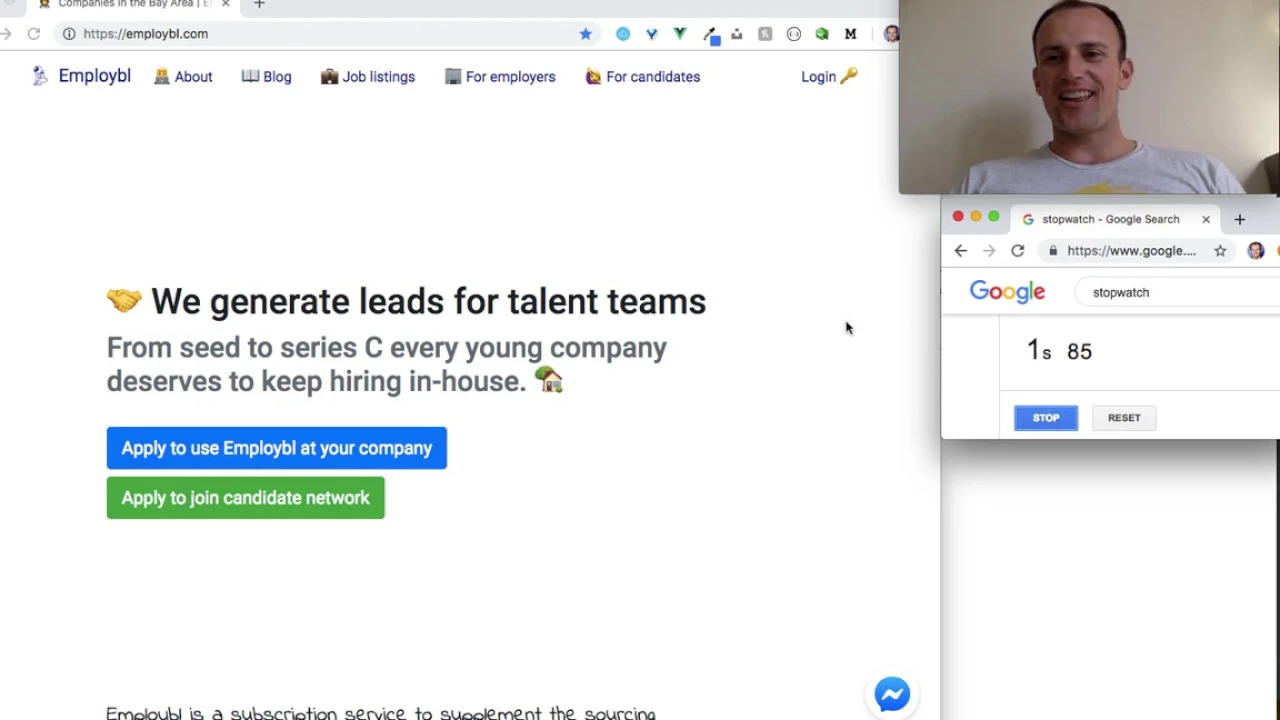The height and width of the screenshot is (720, 1280).
Task: Open Facebook Messenger chat bubble
Action: (892, 694)
